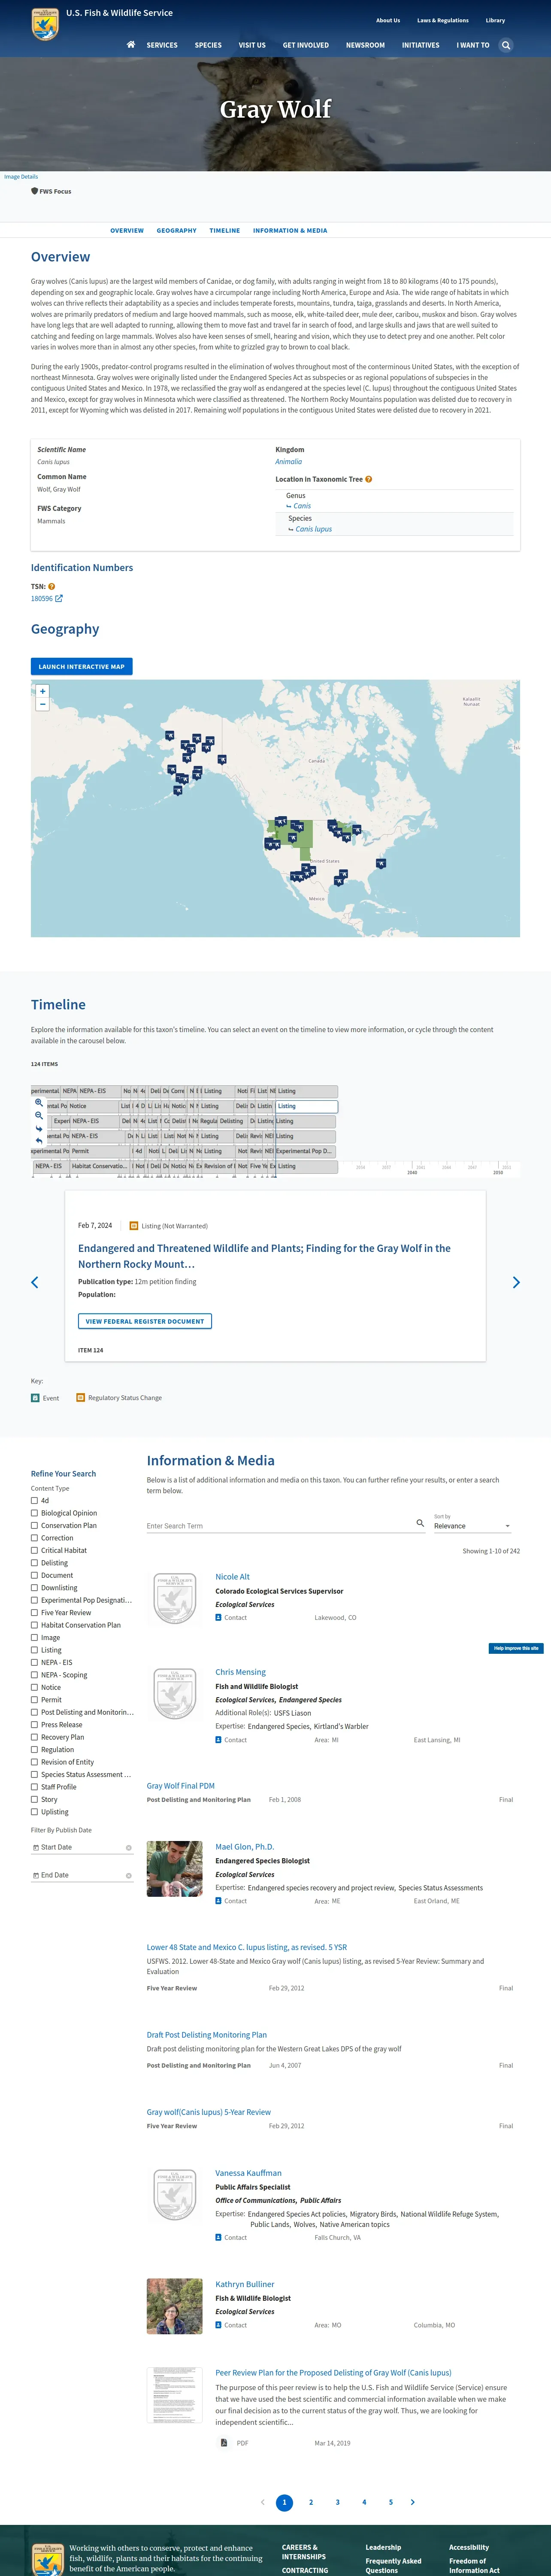Open the site search magnifier
This screenshot has width=551, height=2576.
click(x=506, y=45)
